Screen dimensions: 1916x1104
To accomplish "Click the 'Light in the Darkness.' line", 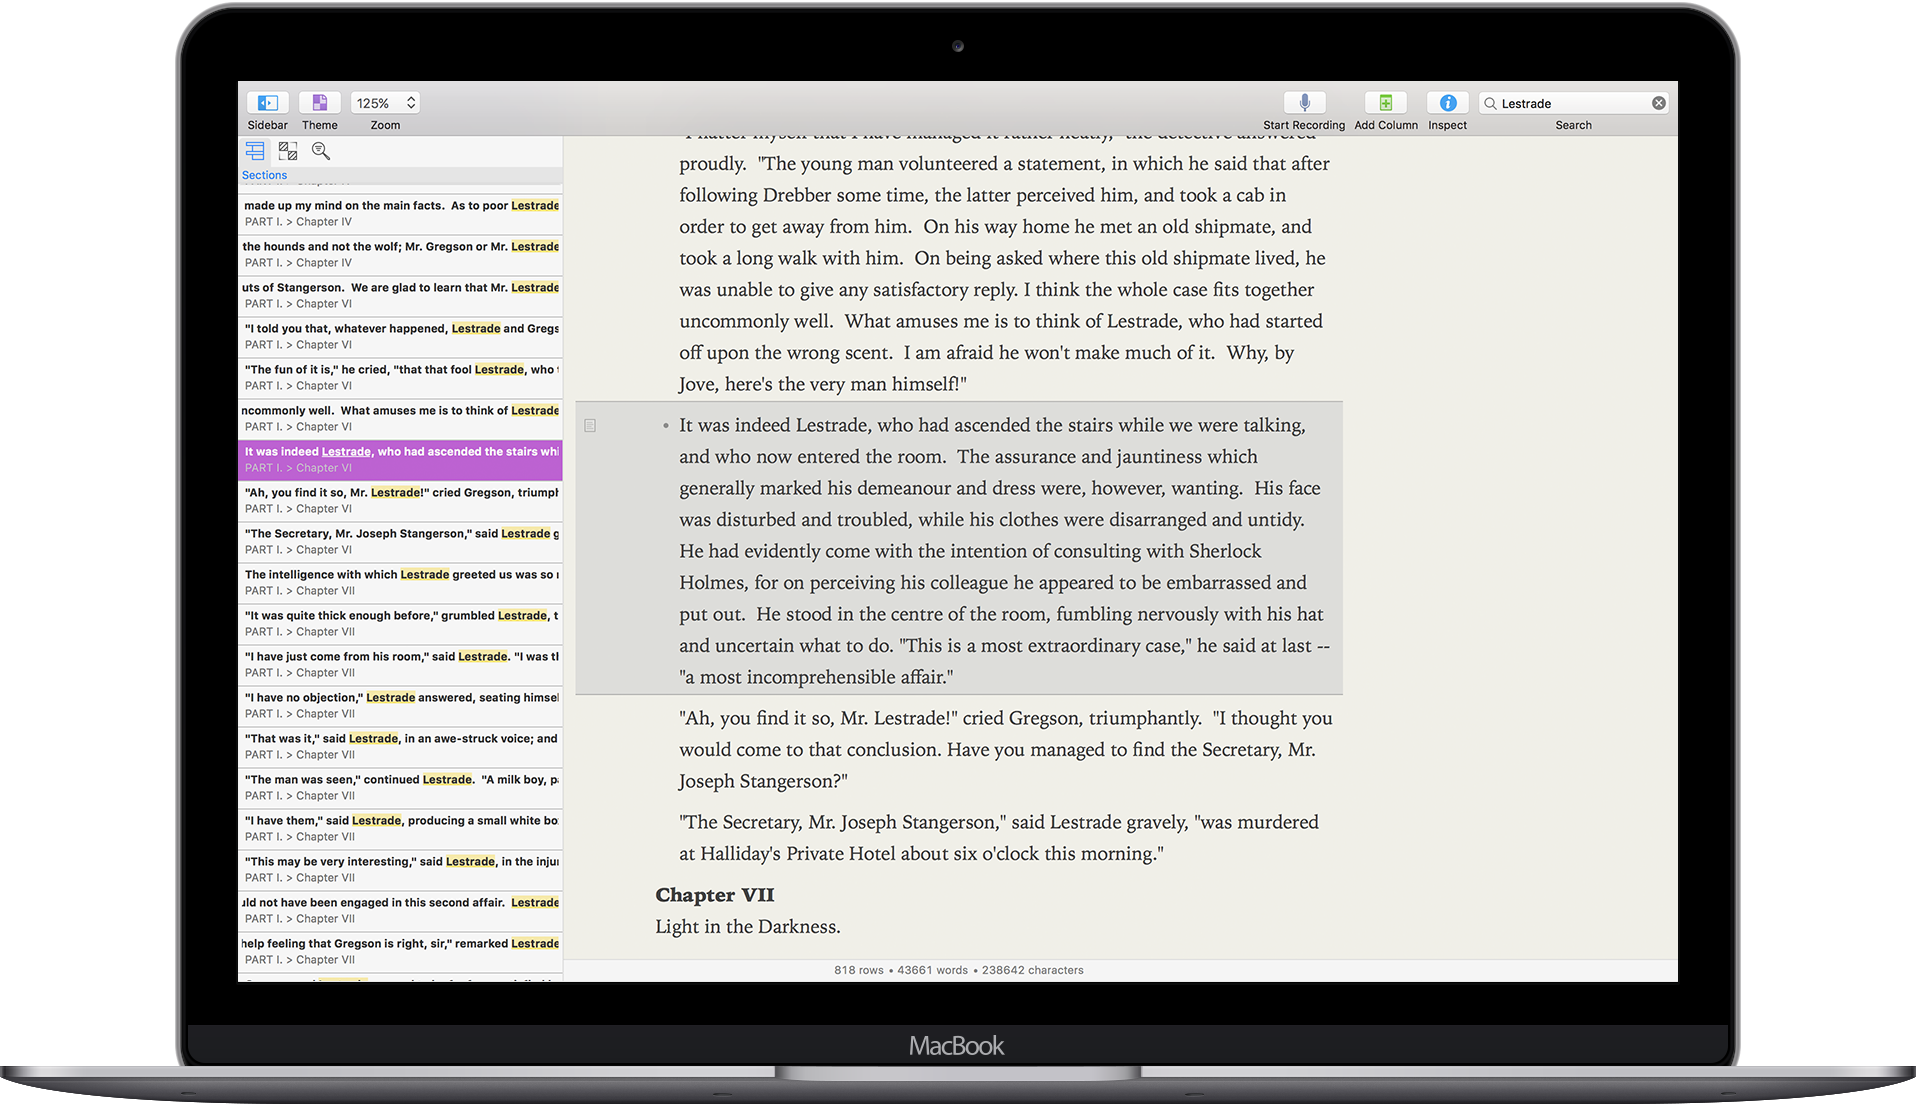I will click(748, 927).
